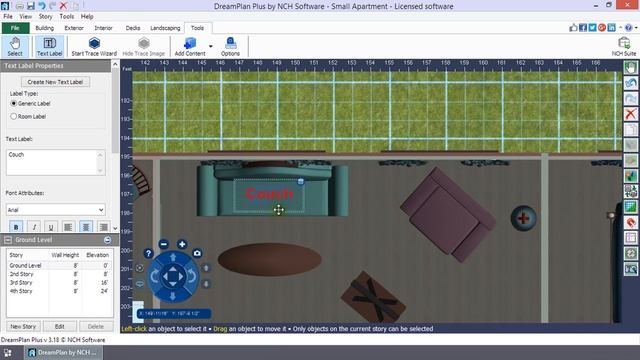Screen dimensions: 640x360
Task: Select the Generic Label radio button
Action: click(13, 104)
